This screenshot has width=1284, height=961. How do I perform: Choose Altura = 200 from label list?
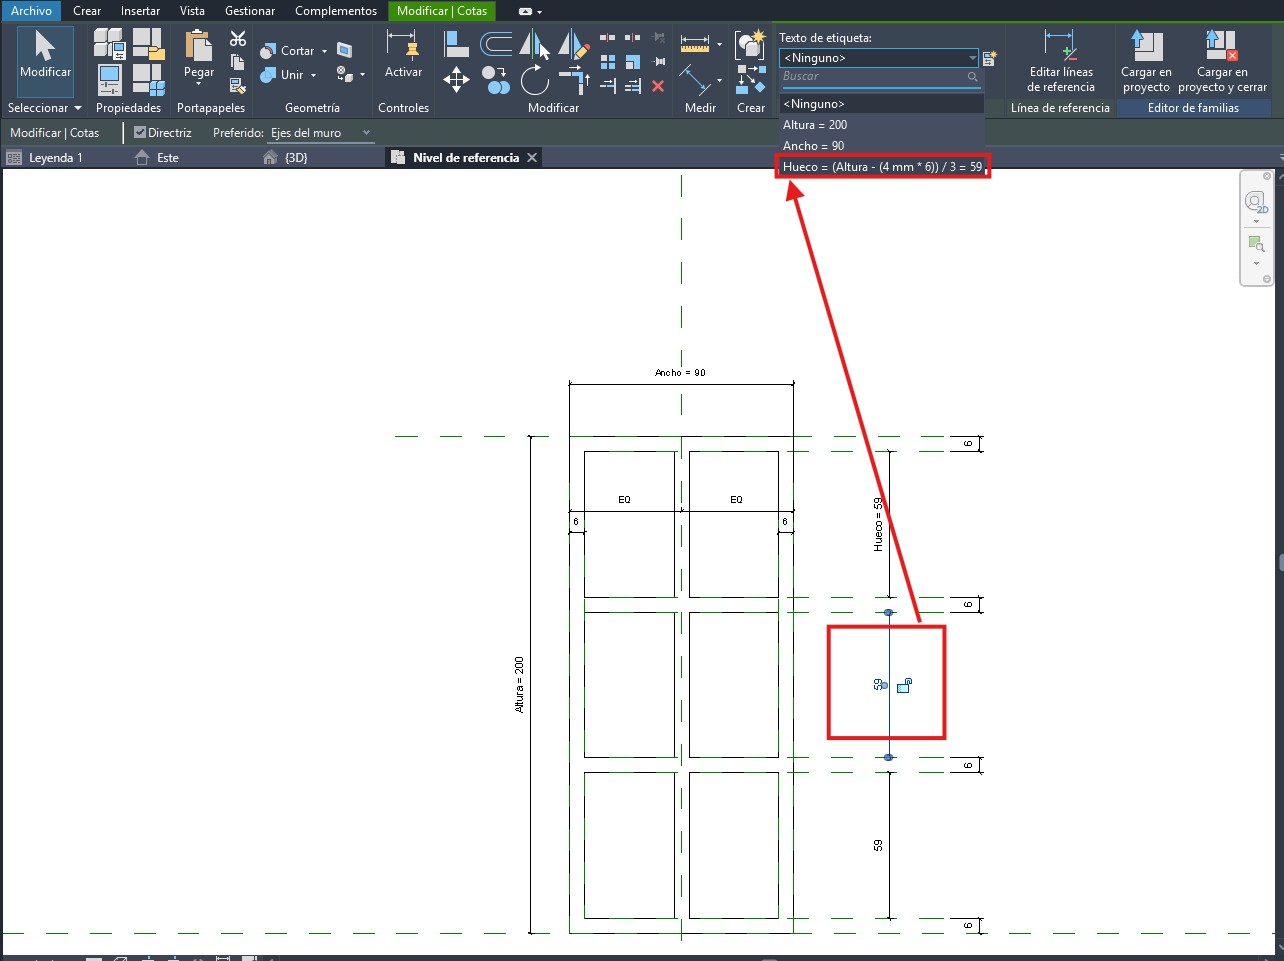click(x=815, y=125)
